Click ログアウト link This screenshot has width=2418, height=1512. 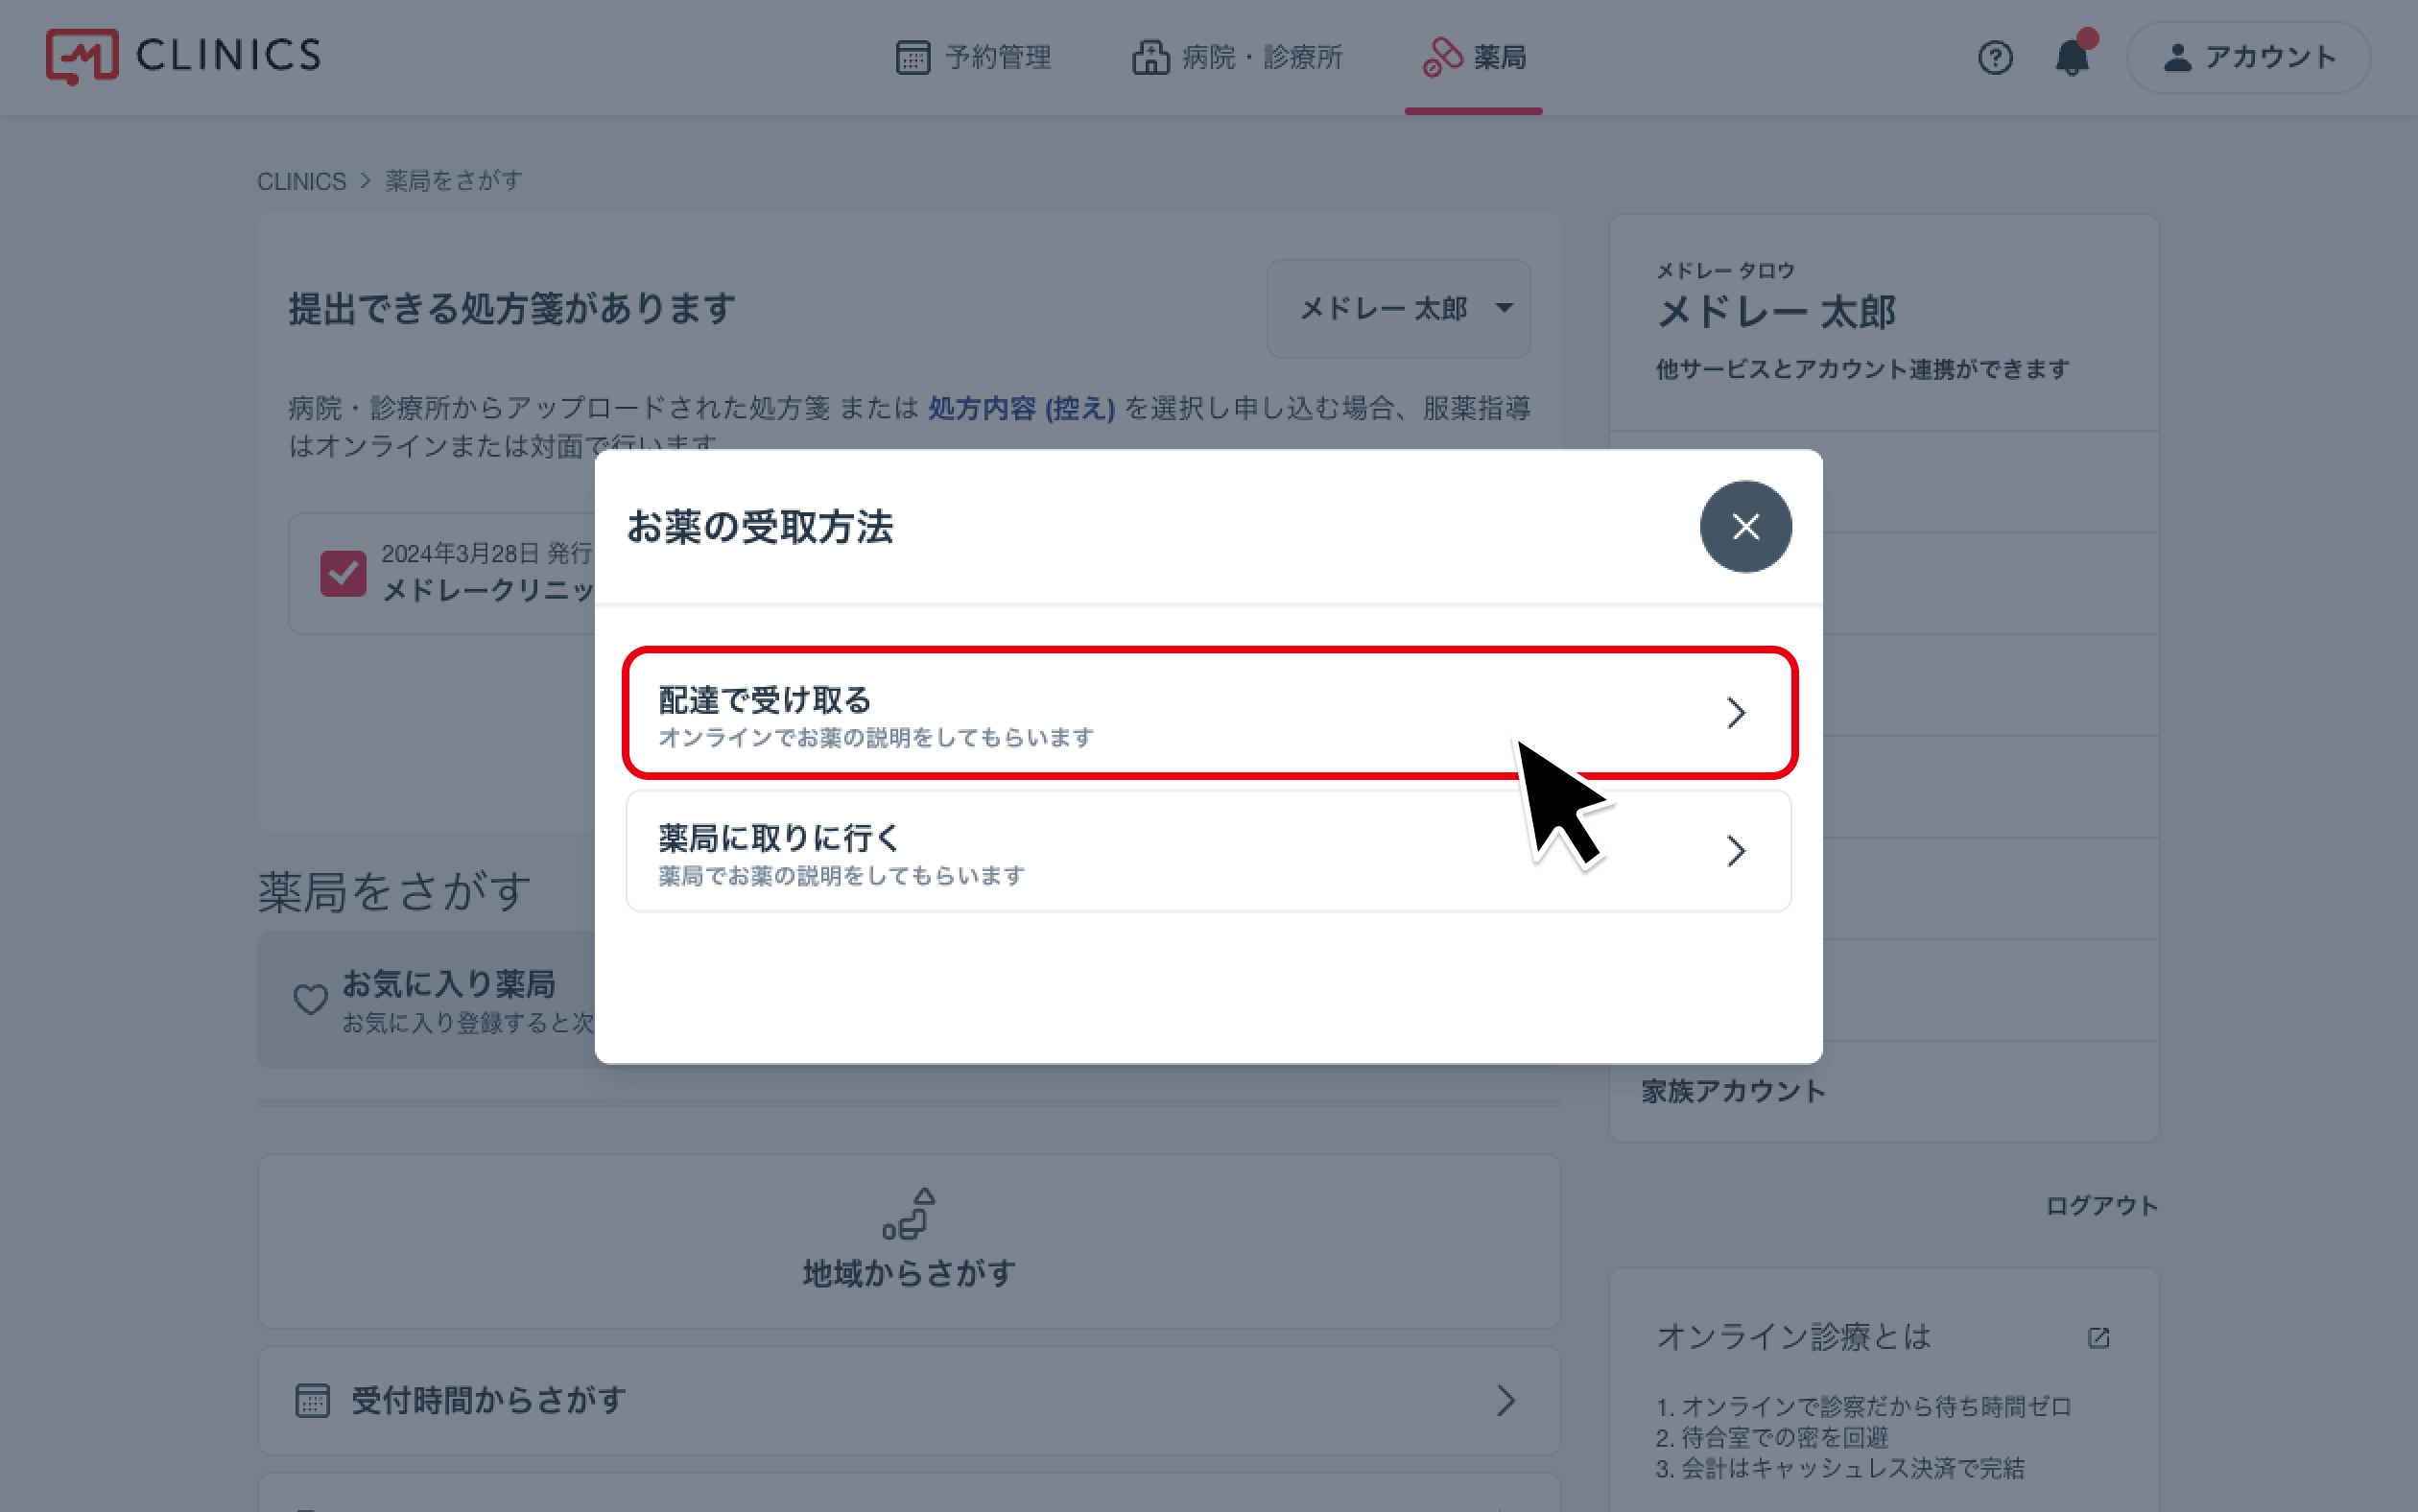2101,1205
